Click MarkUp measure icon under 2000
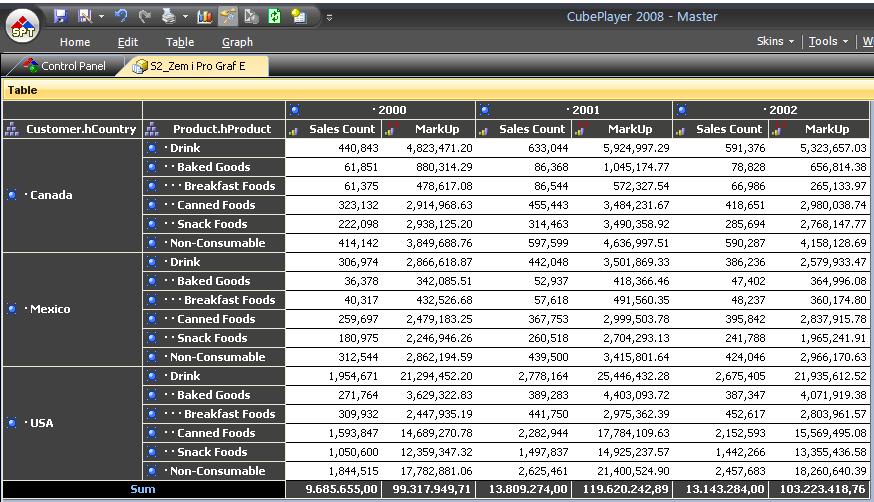The width and height of the screenshot is (874, 502). (x=390, y=130)
